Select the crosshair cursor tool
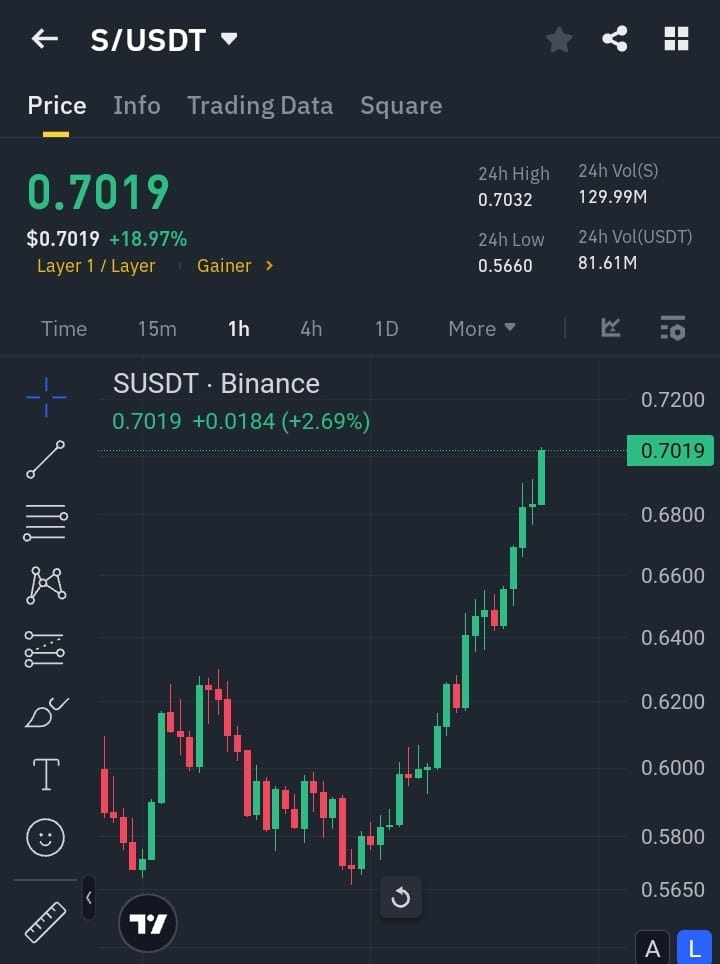720x964 pixels. click(x=46, y=397)
